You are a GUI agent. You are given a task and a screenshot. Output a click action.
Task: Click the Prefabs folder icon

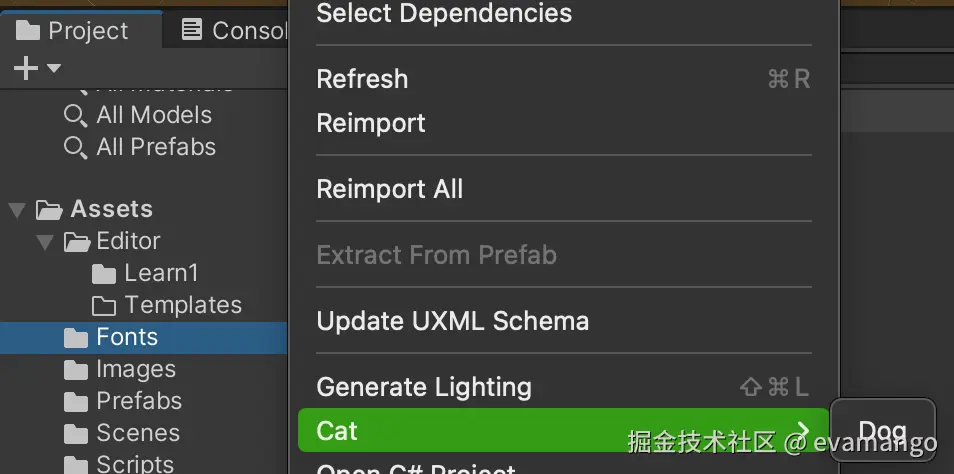tap(76, 401)
